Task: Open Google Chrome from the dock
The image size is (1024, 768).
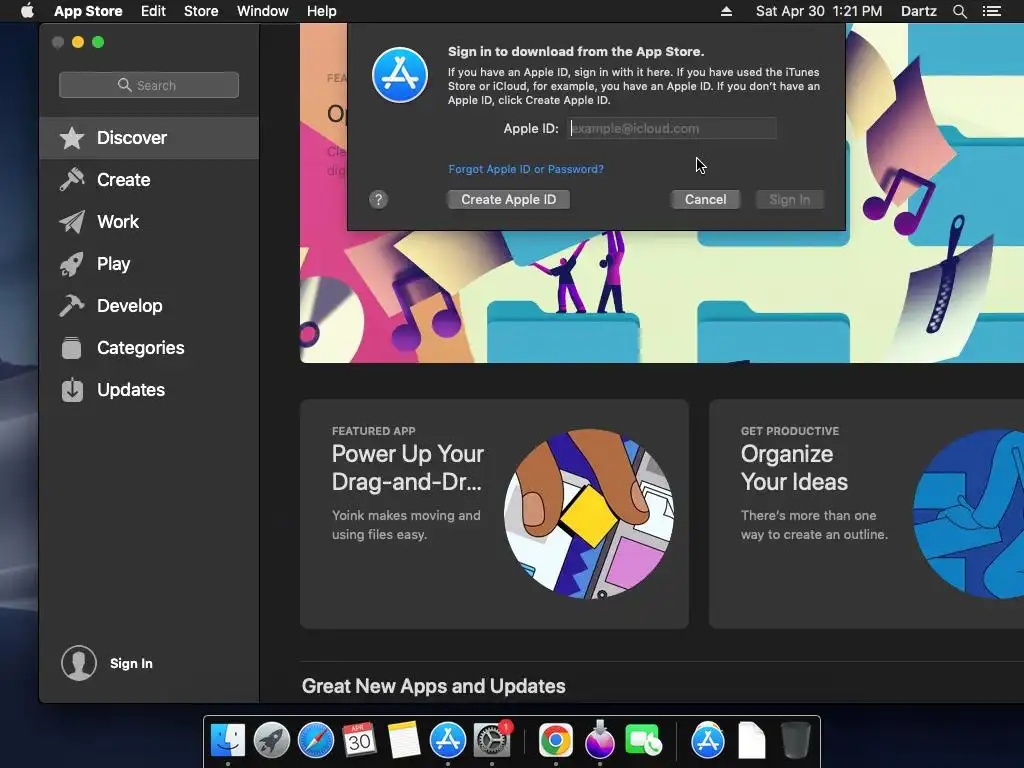Action: coord(556,741)
